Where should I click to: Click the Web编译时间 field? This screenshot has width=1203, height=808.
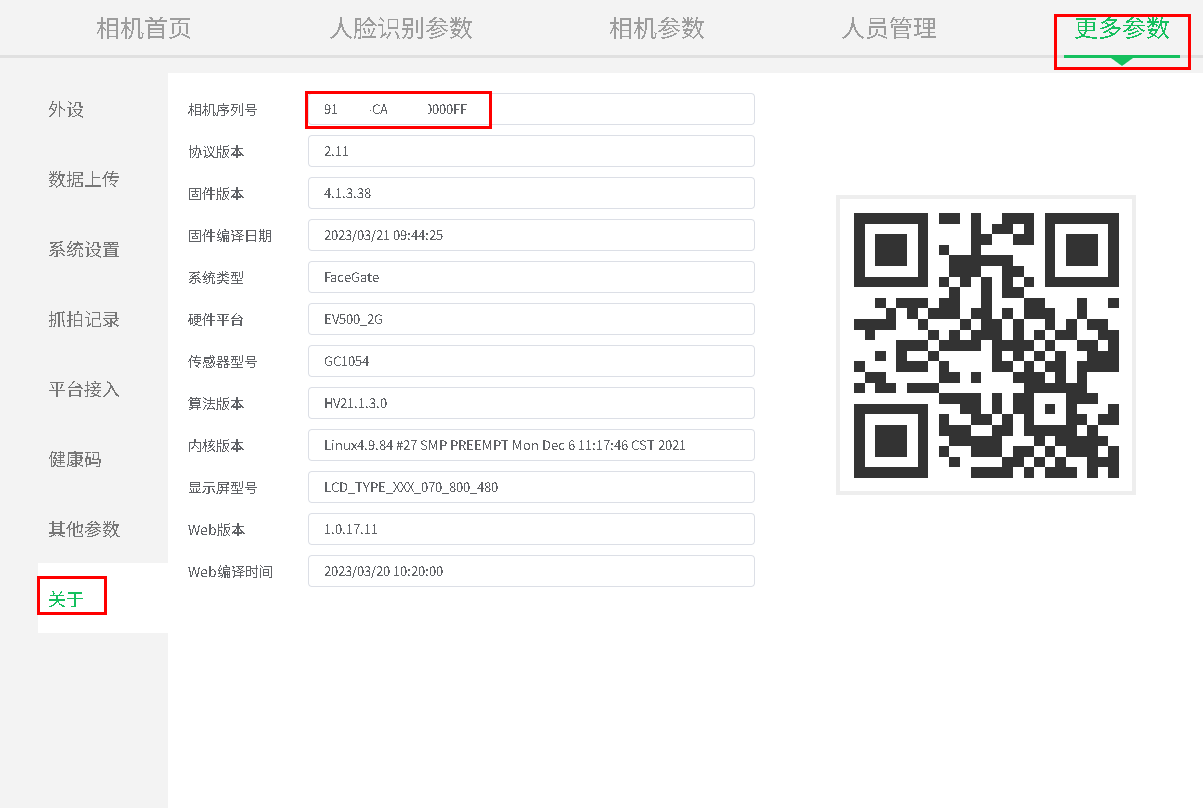pos(531,571)
